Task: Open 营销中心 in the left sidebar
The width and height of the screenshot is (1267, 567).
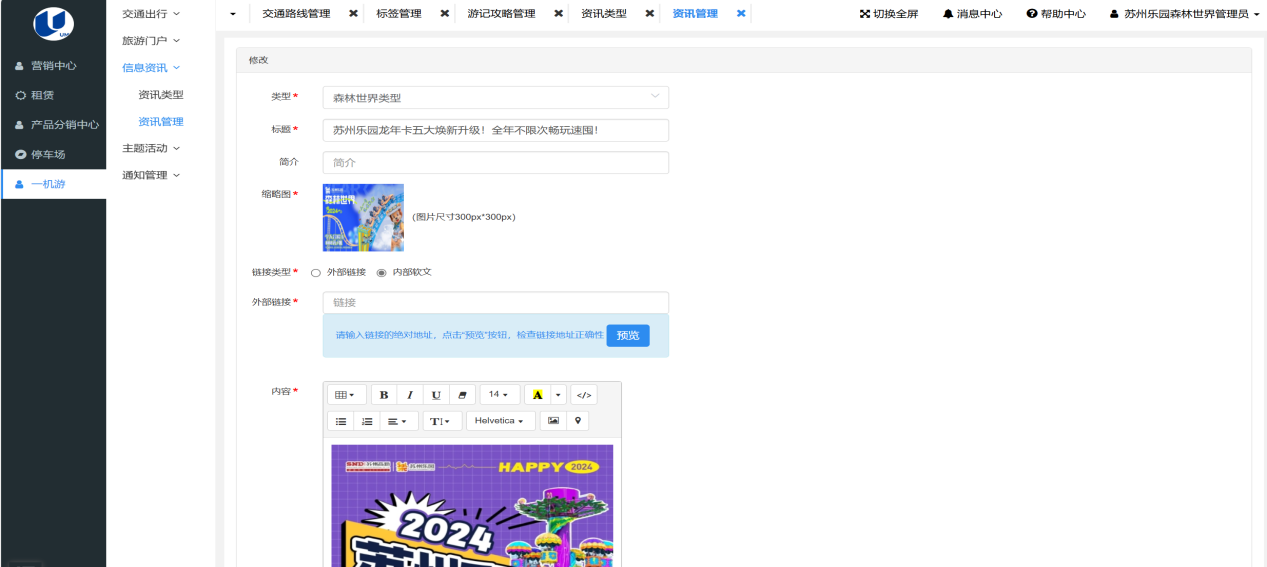Action: [x=53, y=66]
